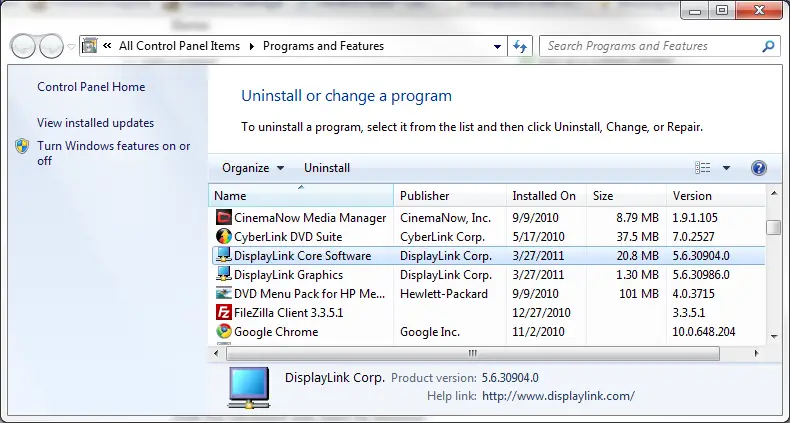The height and width of the screenshot is (423, 790).
Task: Click Programs and Features breadcrumb
Action: [x=323, y=46]
